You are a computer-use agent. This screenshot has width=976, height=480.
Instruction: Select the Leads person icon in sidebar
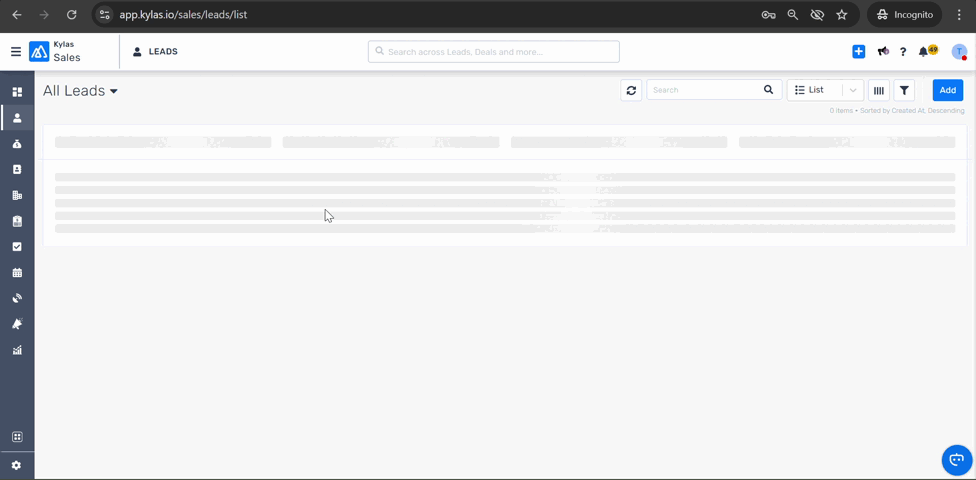click(x=17, y=118)
